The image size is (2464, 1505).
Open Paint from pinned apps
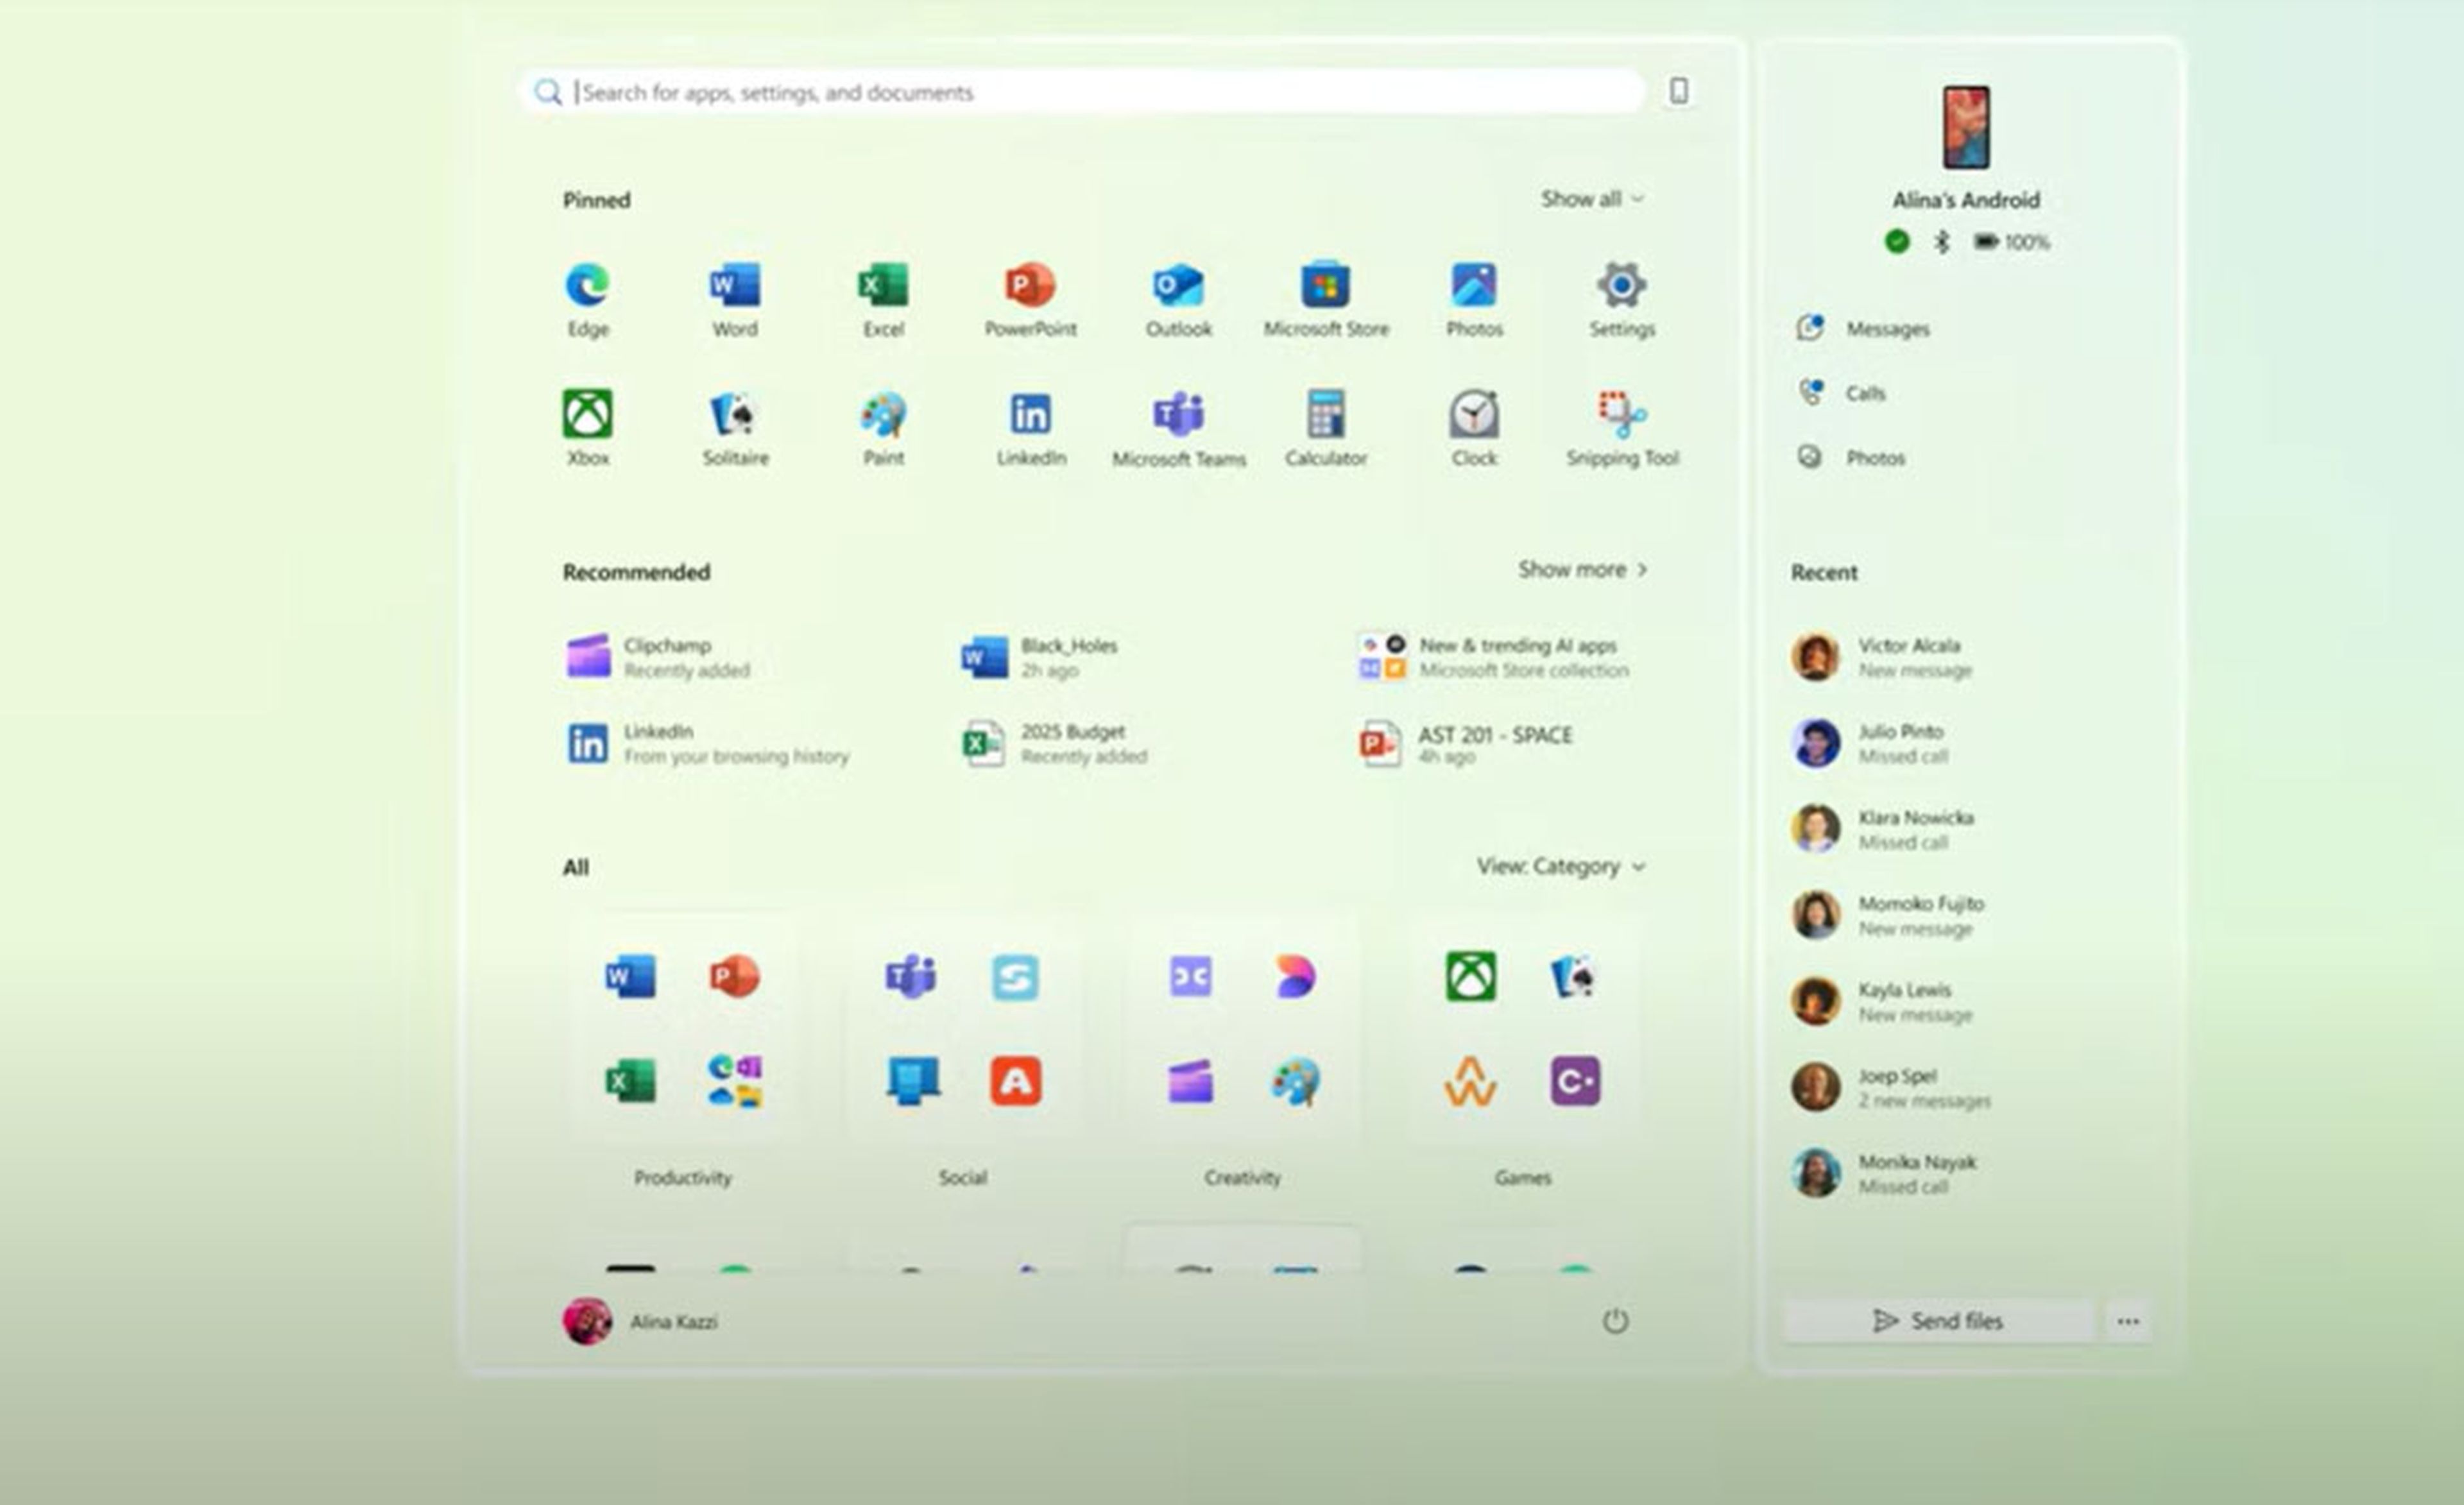[x=883, y=428]
